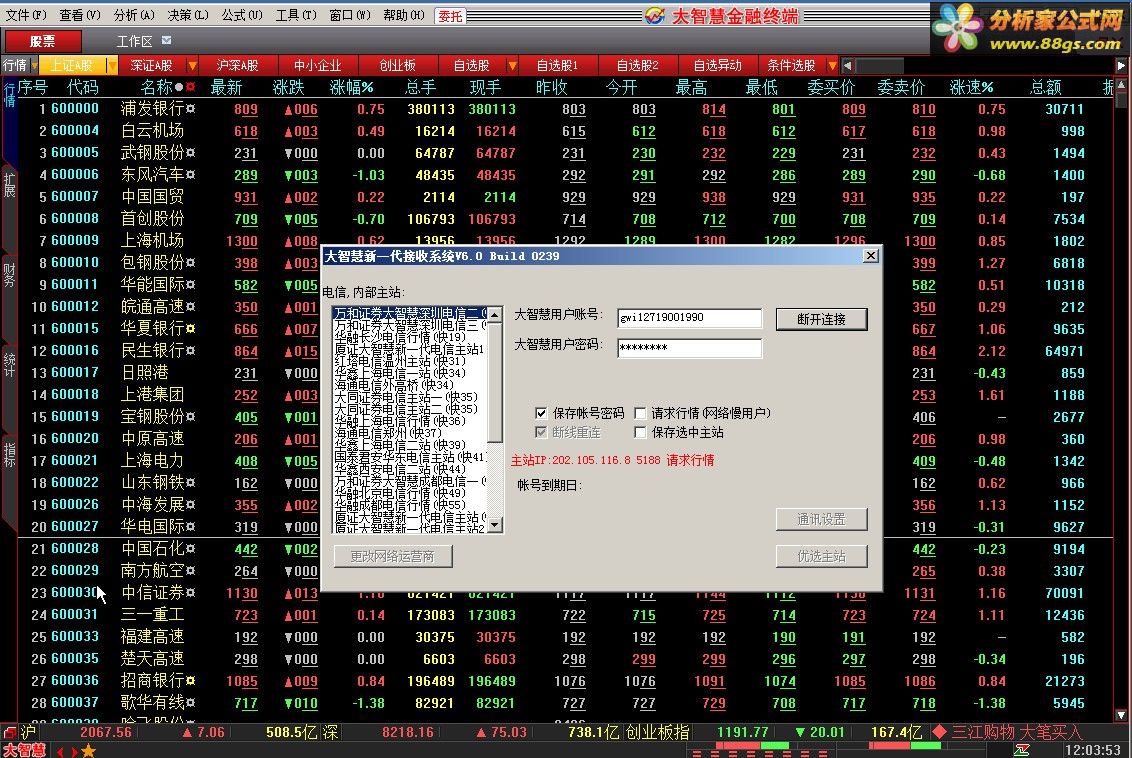1132x758 pixels.
Task: Close the 大智慧新一代接收系统 dialog
Action: 871,256
